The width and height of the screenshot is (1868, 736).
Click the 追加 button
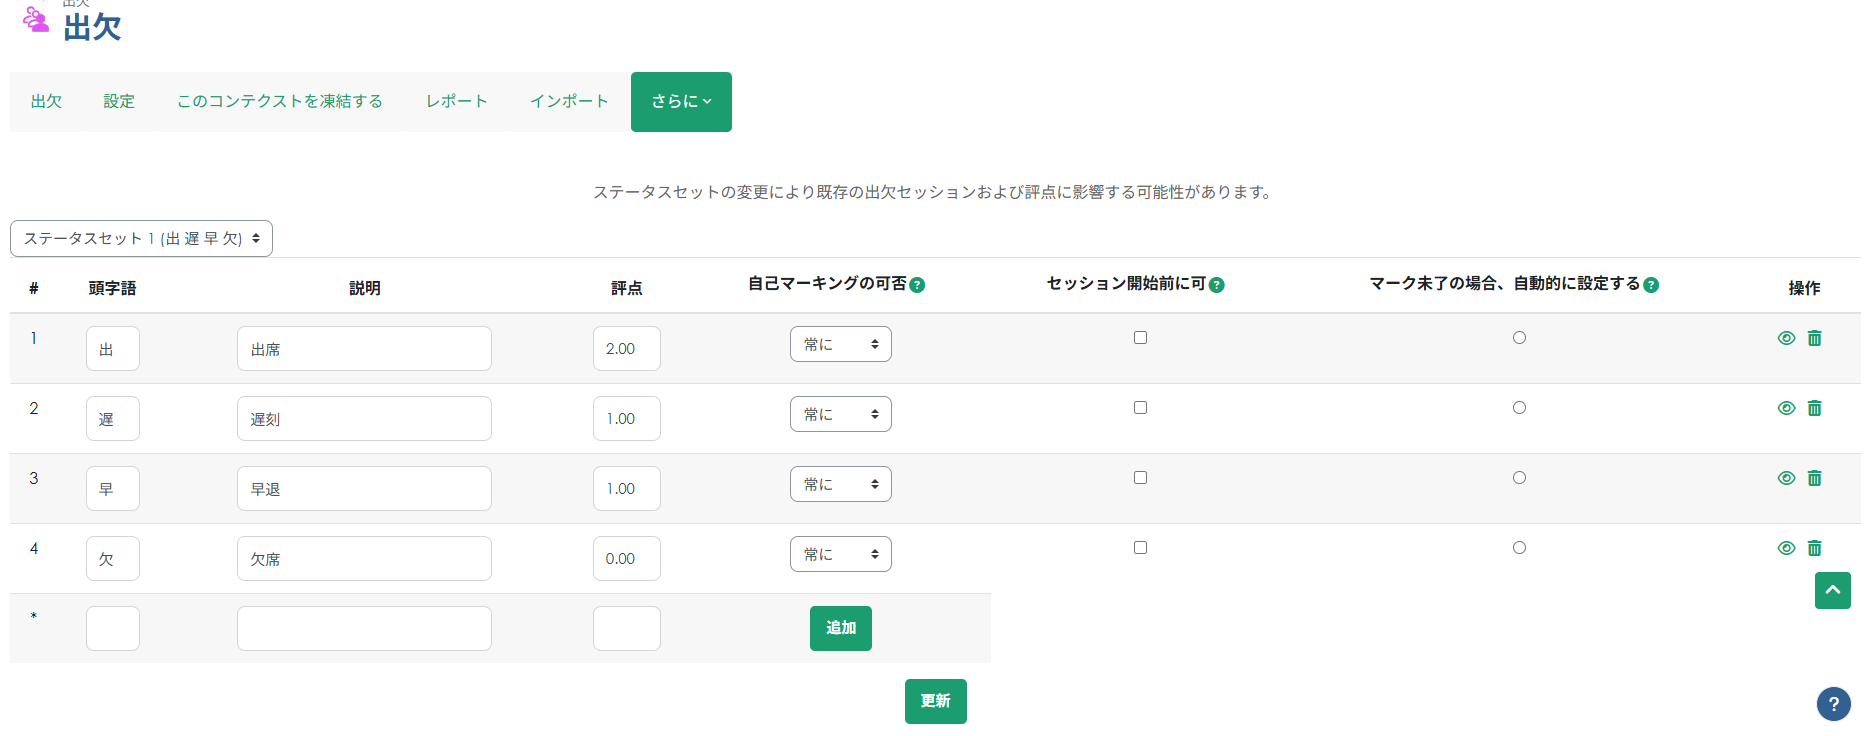coord(840,628)
